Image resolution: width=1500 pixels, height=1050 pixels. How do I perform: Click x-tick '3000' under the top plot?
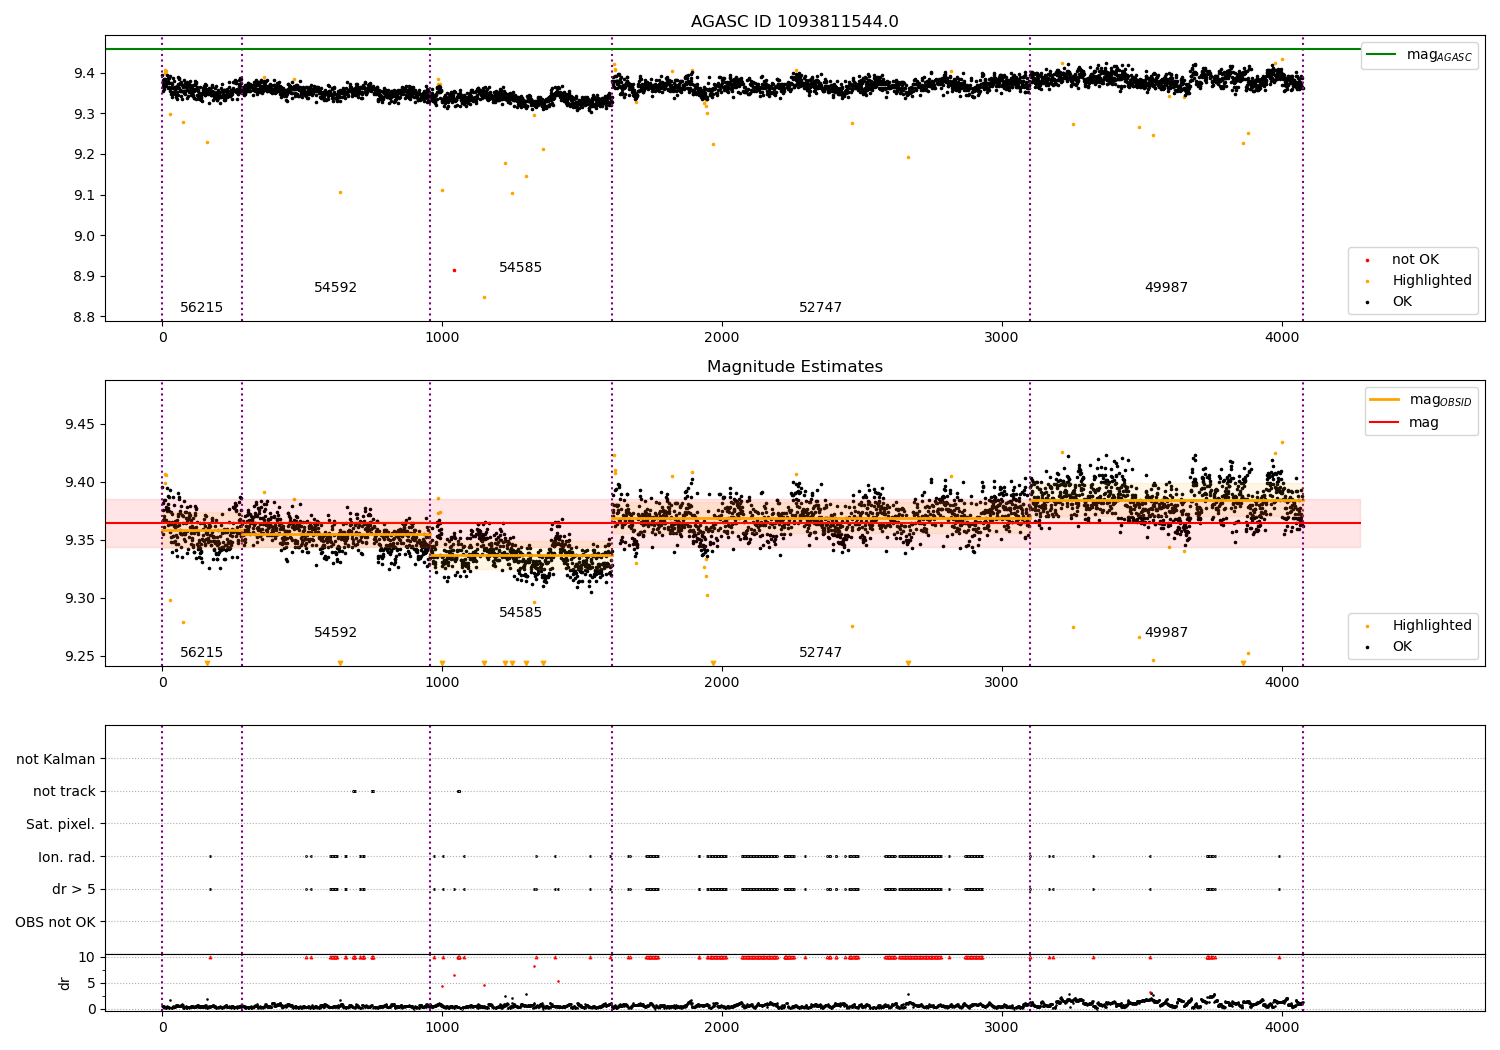(1002, 338)
